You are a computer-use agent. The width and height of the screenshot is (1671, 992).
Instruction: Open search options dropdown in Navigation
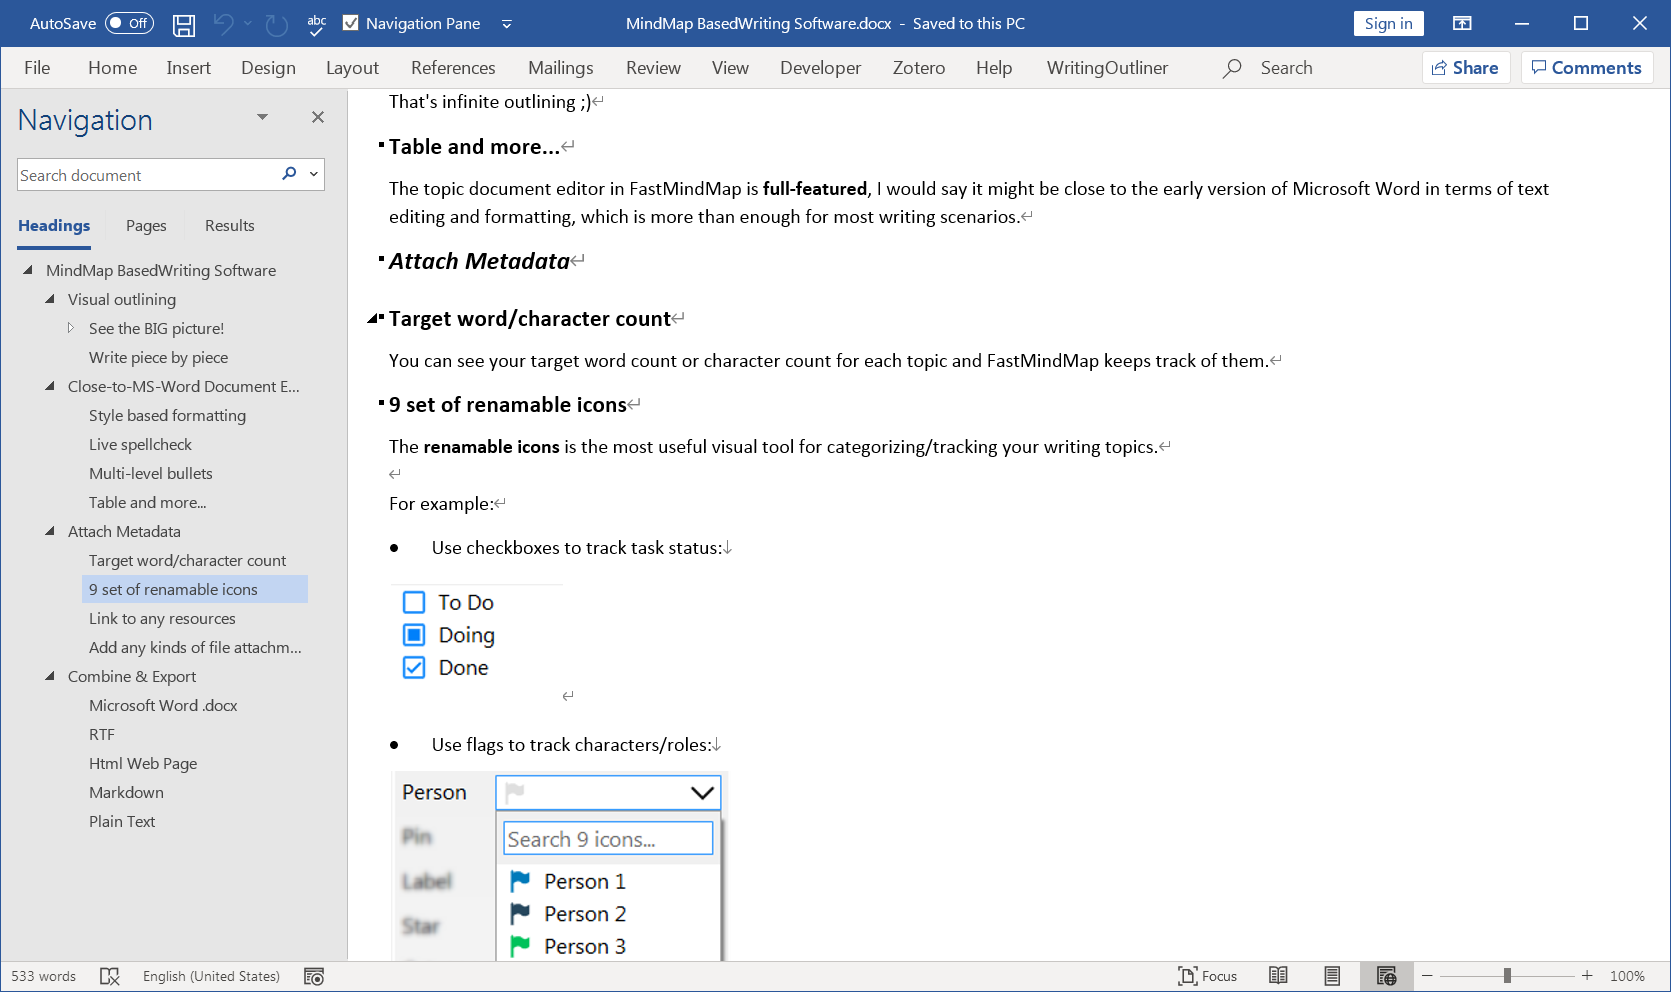[x=314, y=174]
